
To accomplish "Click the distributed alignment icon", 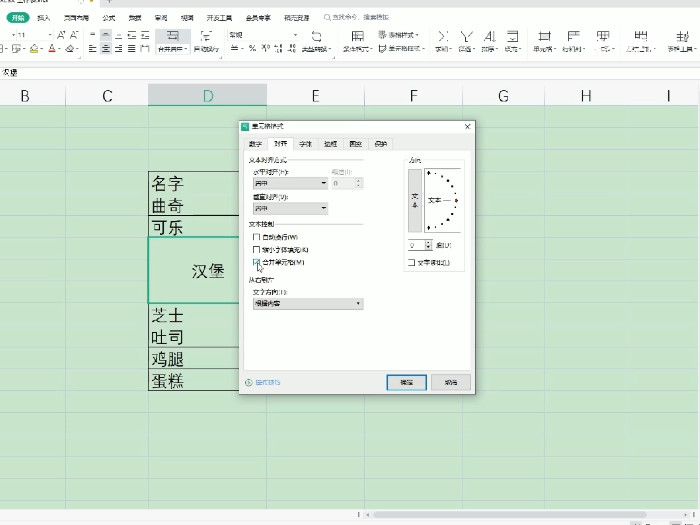I will (x=145, y=48).
